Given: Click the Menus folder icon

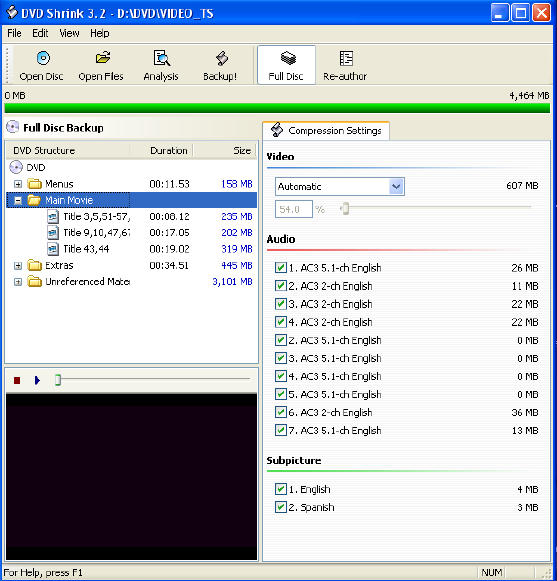Looking at the screenshot, I should coord(35,184).
